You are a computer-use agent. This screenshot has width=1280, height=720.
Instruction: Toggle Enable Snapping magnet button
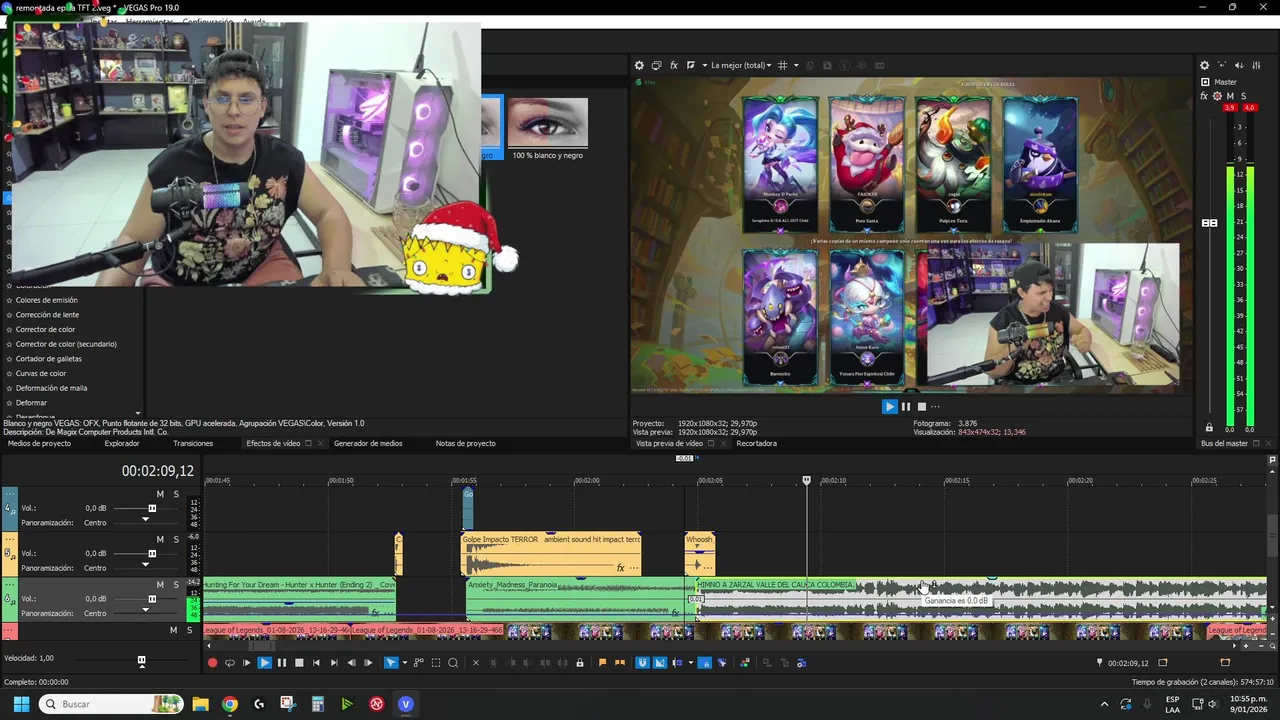point(642,663)
